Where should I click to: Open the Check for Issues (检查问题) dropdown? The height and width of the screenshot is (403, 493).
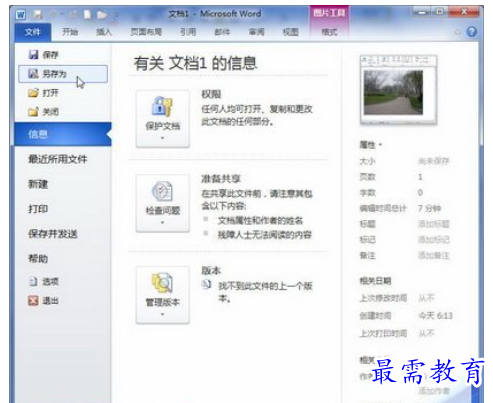(x=163, y=203)
